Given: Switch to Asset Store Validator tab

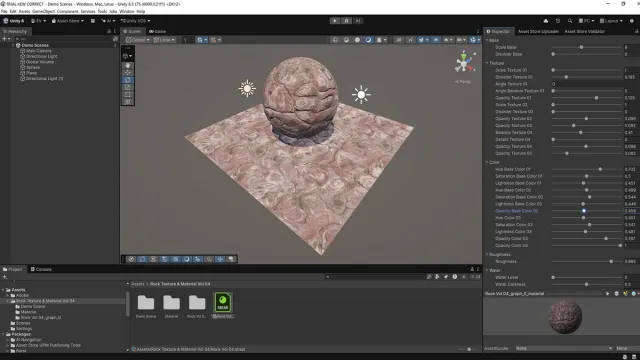Looking at the screenshot, I should pos(584,31).
